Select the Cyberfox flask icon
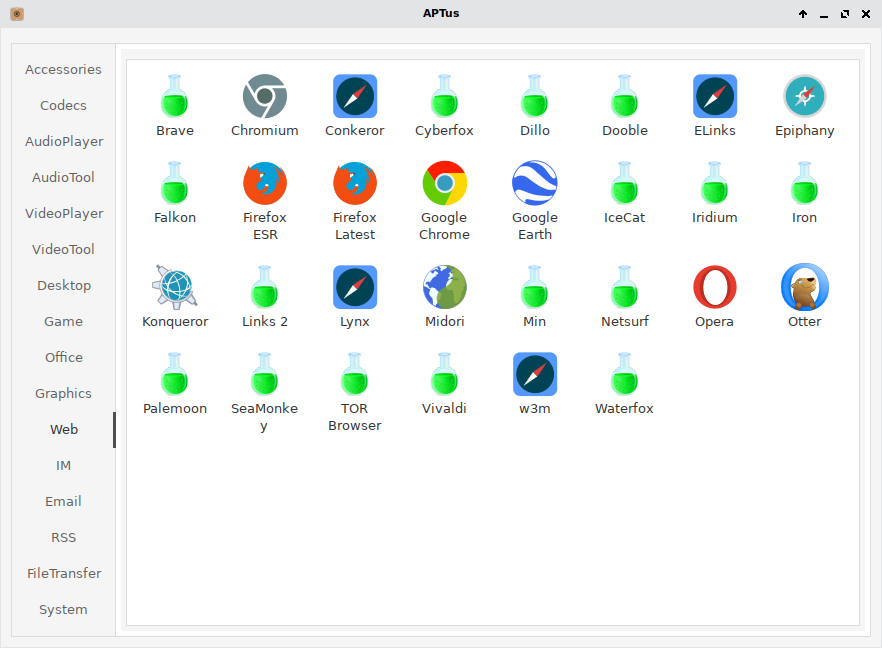The width and height of the screenshot is (882, 648). pyautogui.click(x=445, y=96)
